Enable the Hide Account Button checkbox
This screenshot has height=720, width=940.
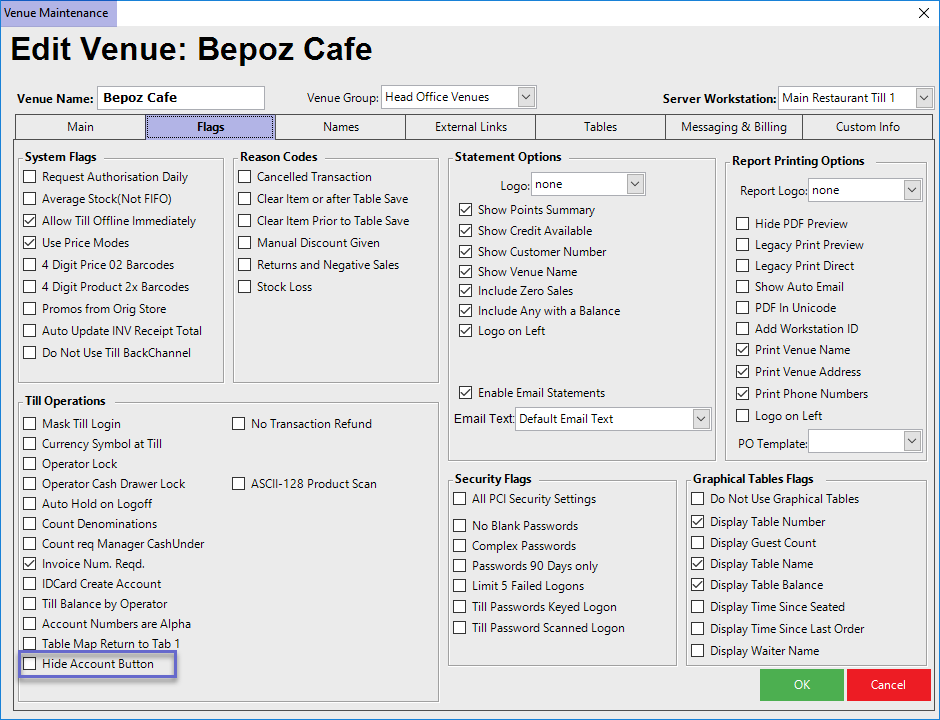click(30, 664)
